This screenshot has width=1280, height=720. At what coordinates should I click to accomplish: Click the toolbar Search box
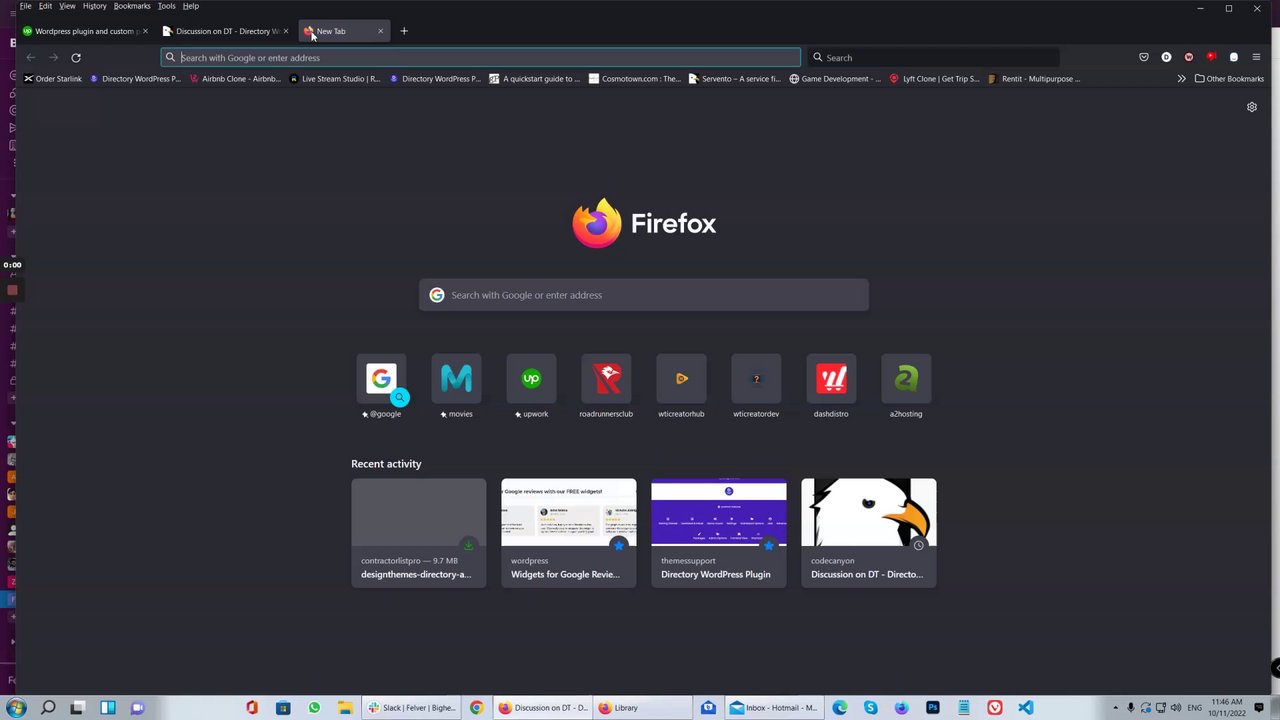click(933, 57)
